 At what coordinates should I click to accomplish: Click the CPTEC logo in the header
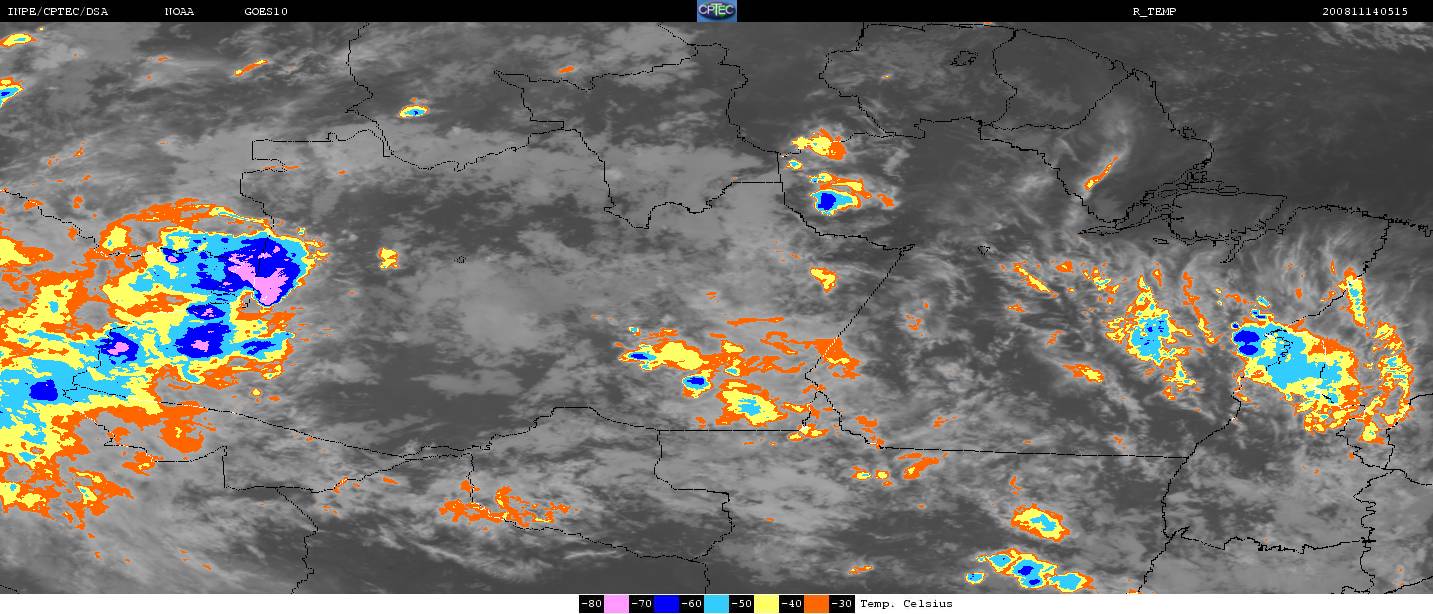click(716, 11)
